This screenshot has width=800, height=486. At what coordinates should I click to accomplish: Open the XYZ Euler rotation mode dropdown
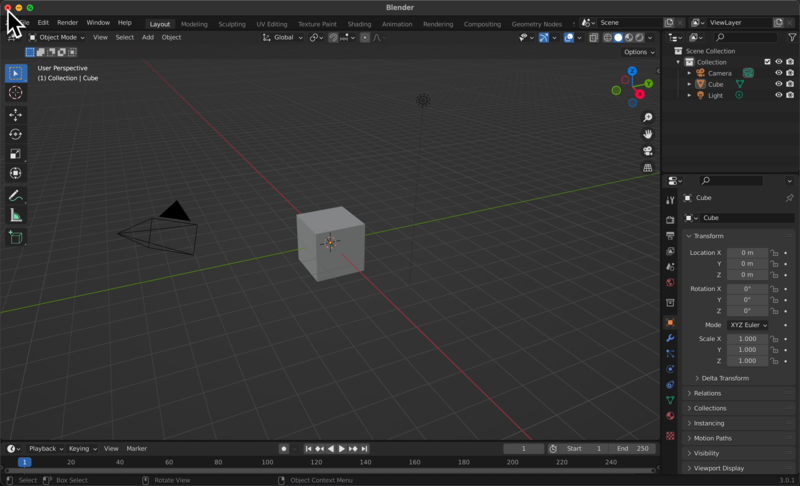pos(748,325)
